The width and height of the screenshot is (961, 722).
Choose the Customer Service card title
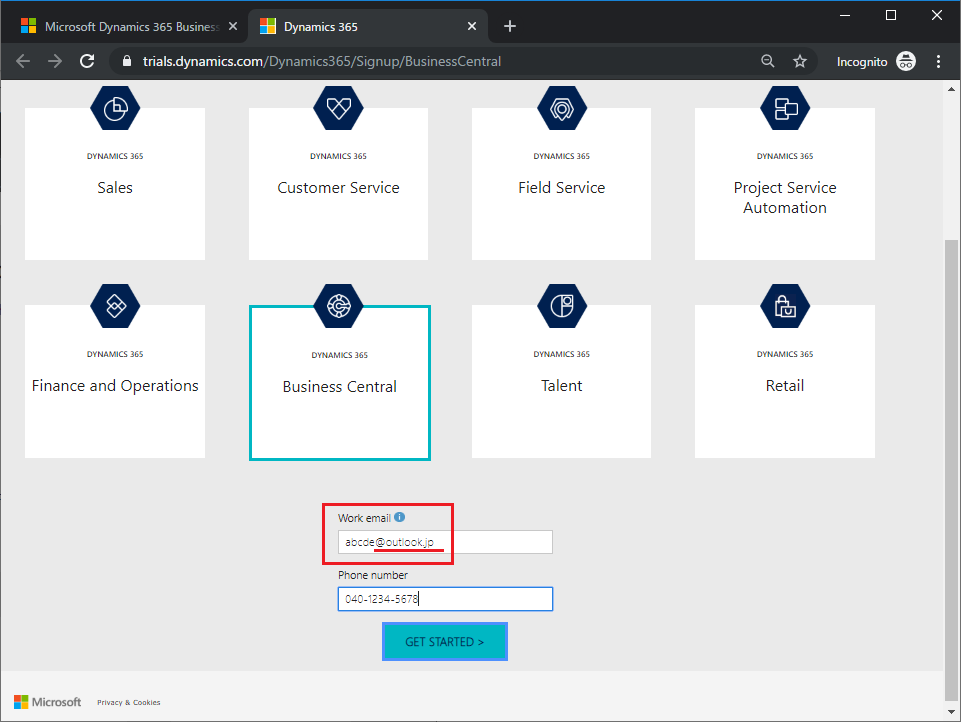(338, 188)
